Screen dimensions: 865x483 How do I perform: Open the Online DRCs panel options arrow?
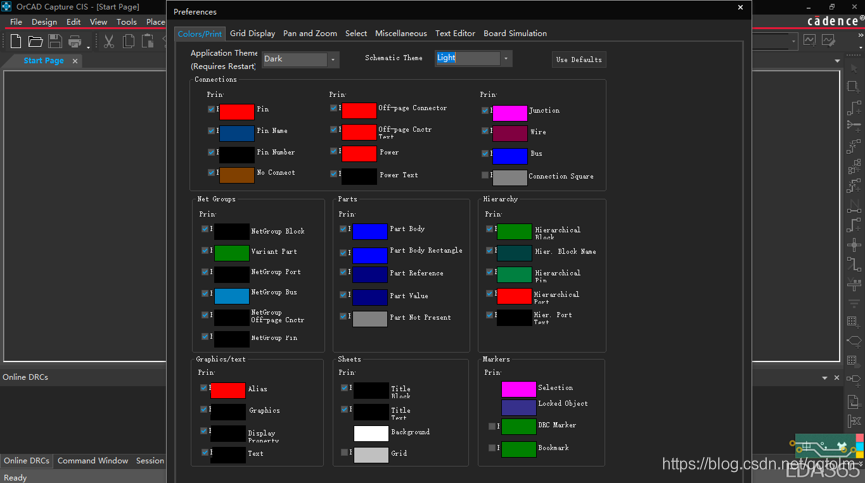(825, 378)
